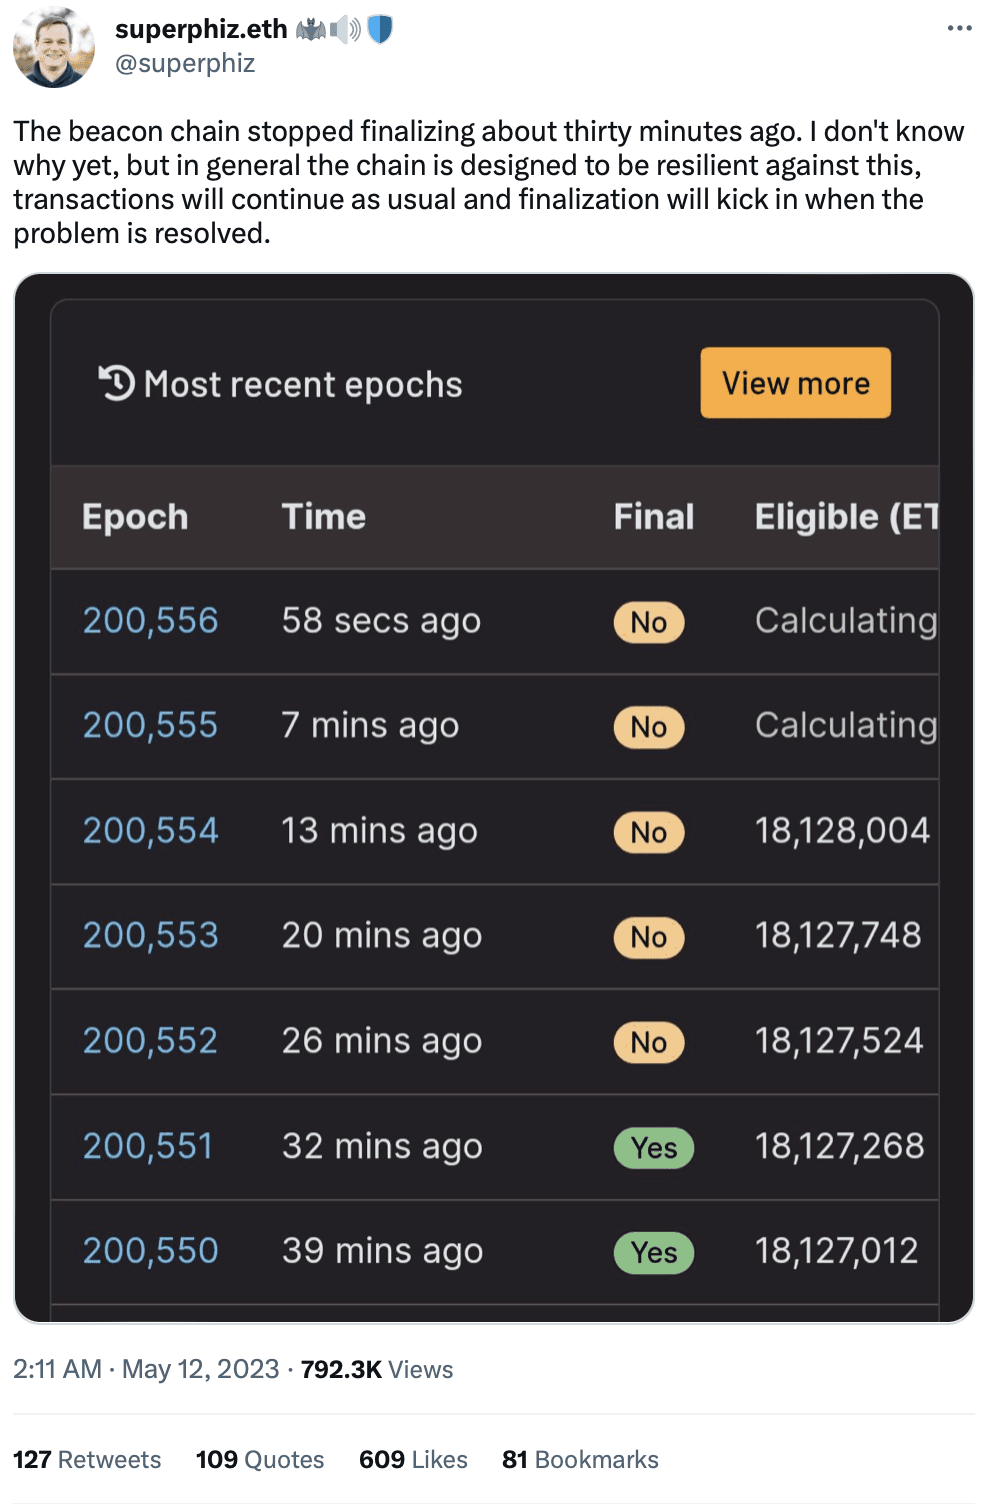Click the May 12, 2023 timestamp
The width and height of the screenshot is (996, 1504).
200,1369
